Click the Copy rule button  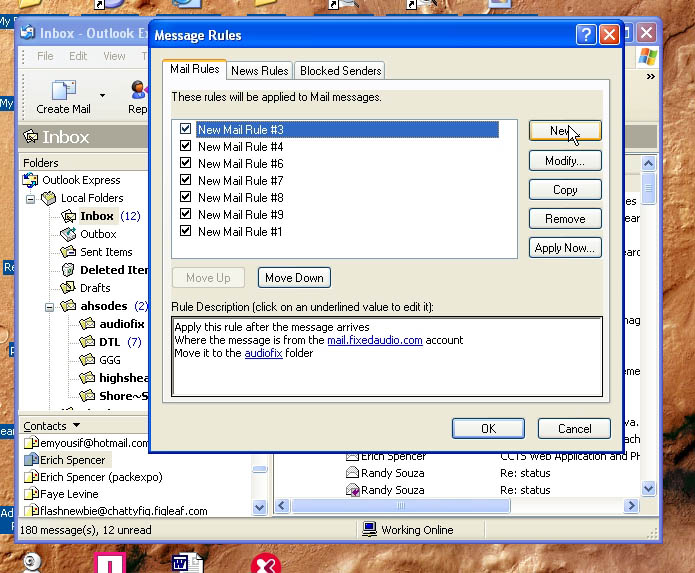click(x=565, y=190)
